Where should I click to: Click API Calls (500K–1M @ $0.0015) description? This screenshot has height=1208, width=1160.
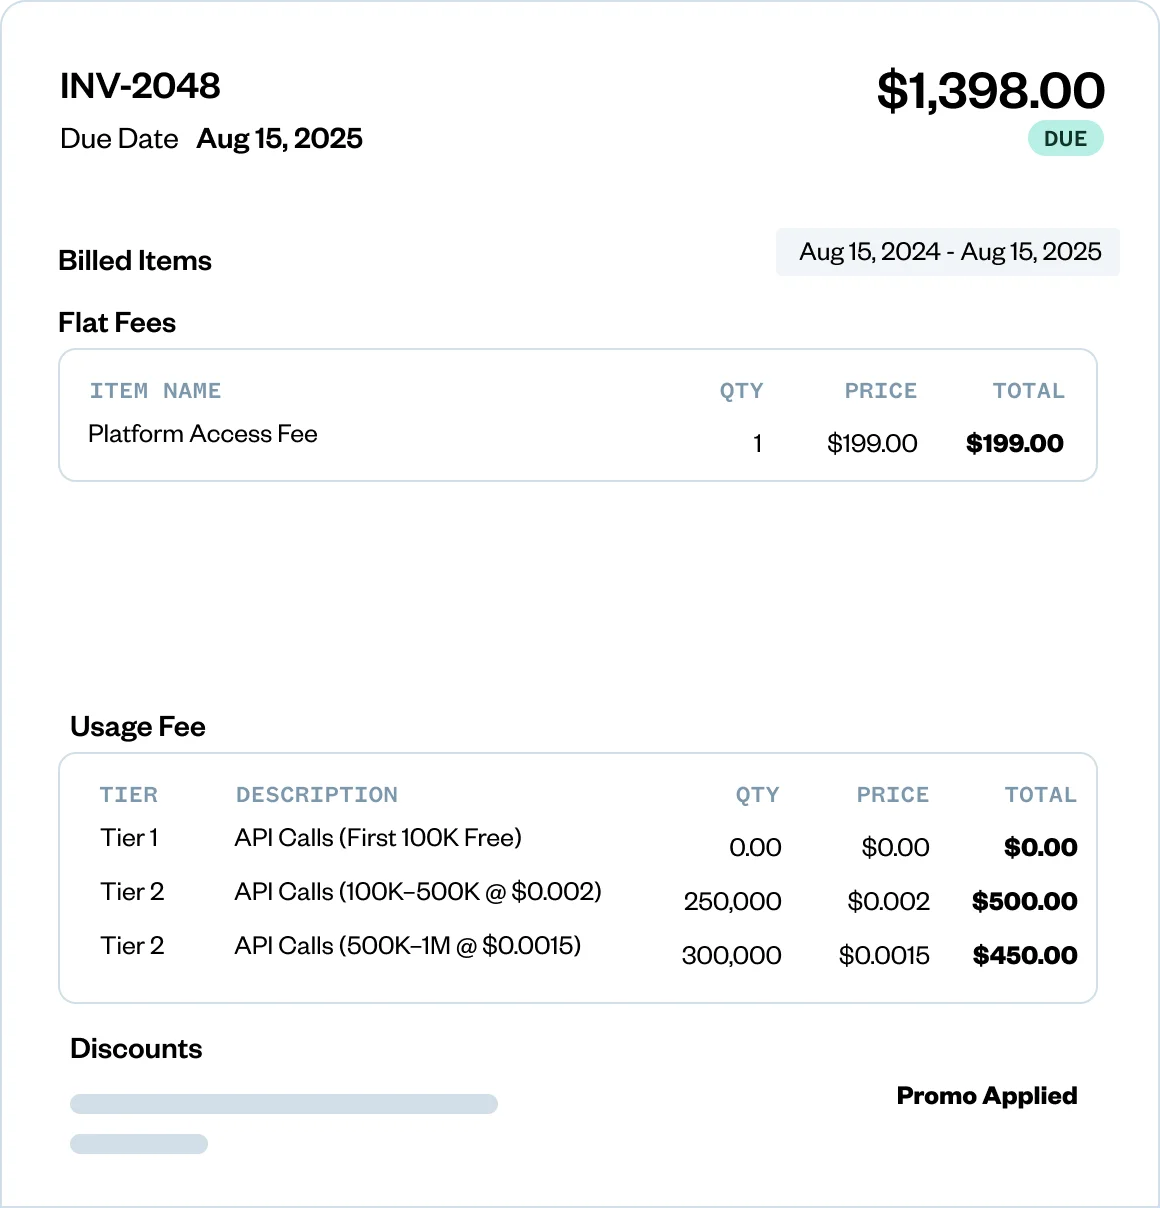pos(408,946)
